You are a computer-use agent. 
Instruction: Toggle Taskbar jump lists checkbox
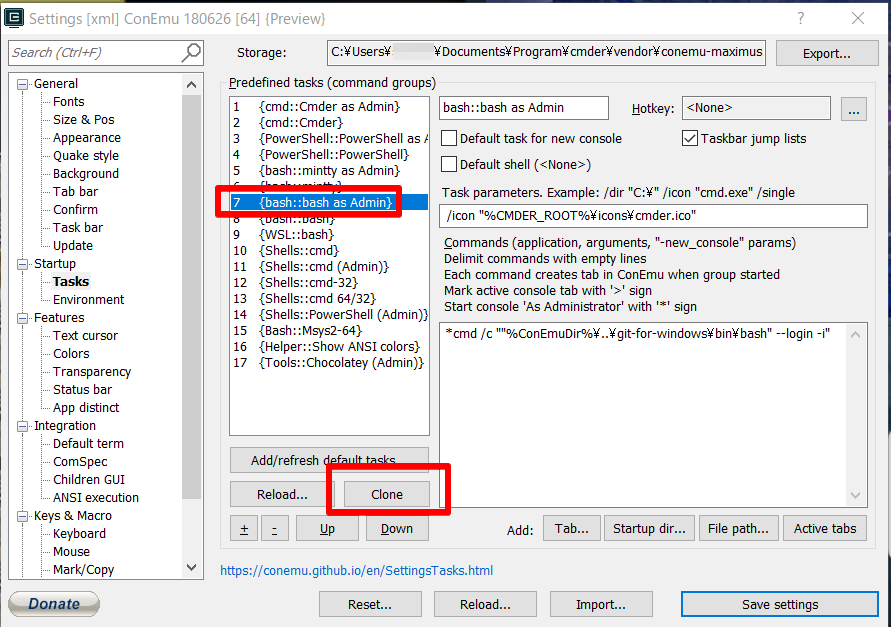click(x=689, y=138)
